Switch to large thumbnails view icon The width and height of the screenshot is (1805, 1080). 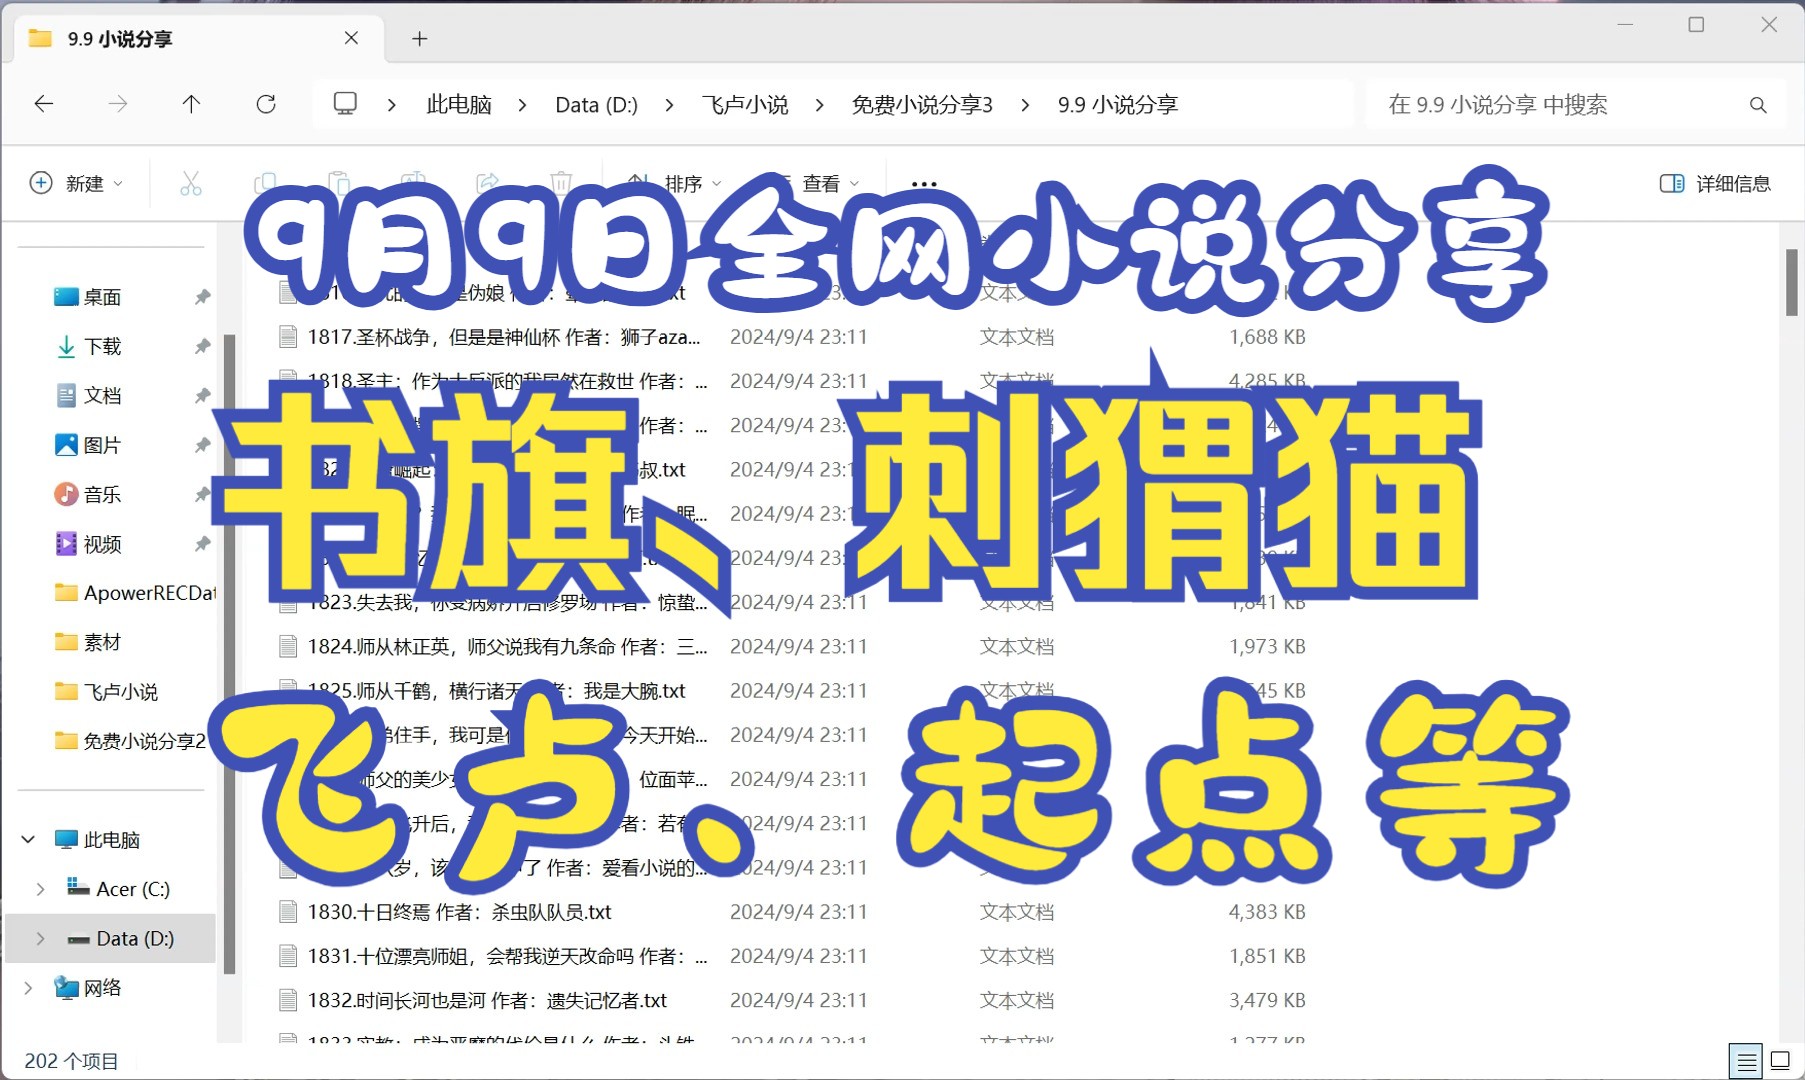pyautogui.click(x=1780, y=1061)
